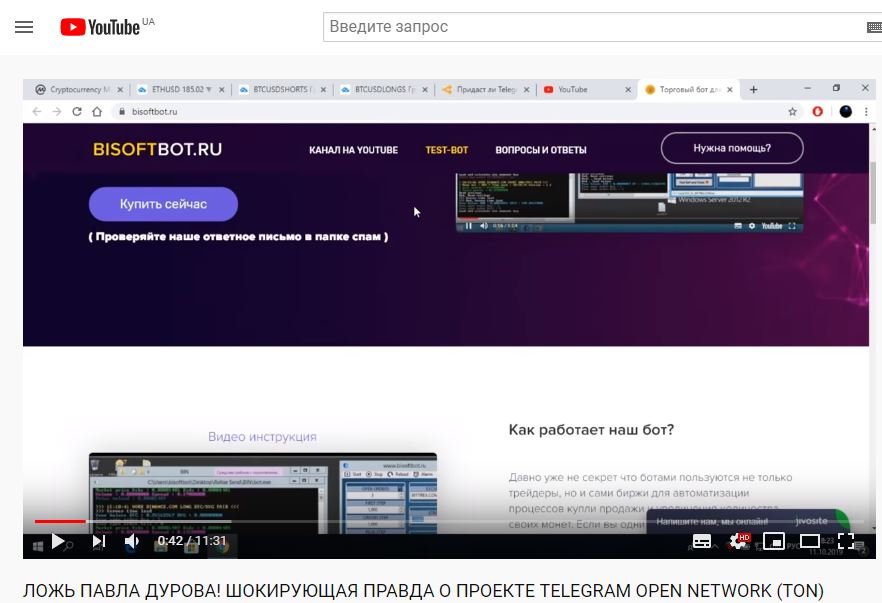882x603 pixels.
Task: Toggle subtitles on the player
Action: point(701,541)
